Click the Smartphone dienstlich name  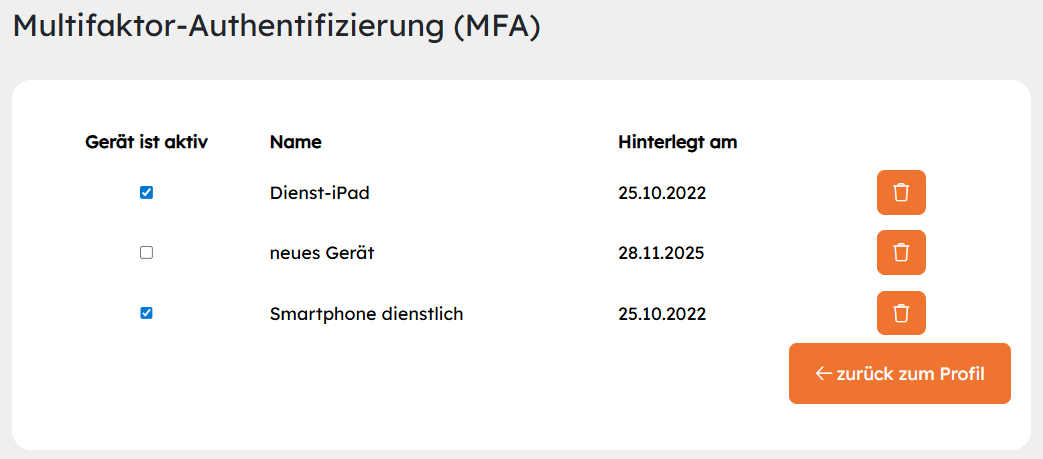coord(366,314)
